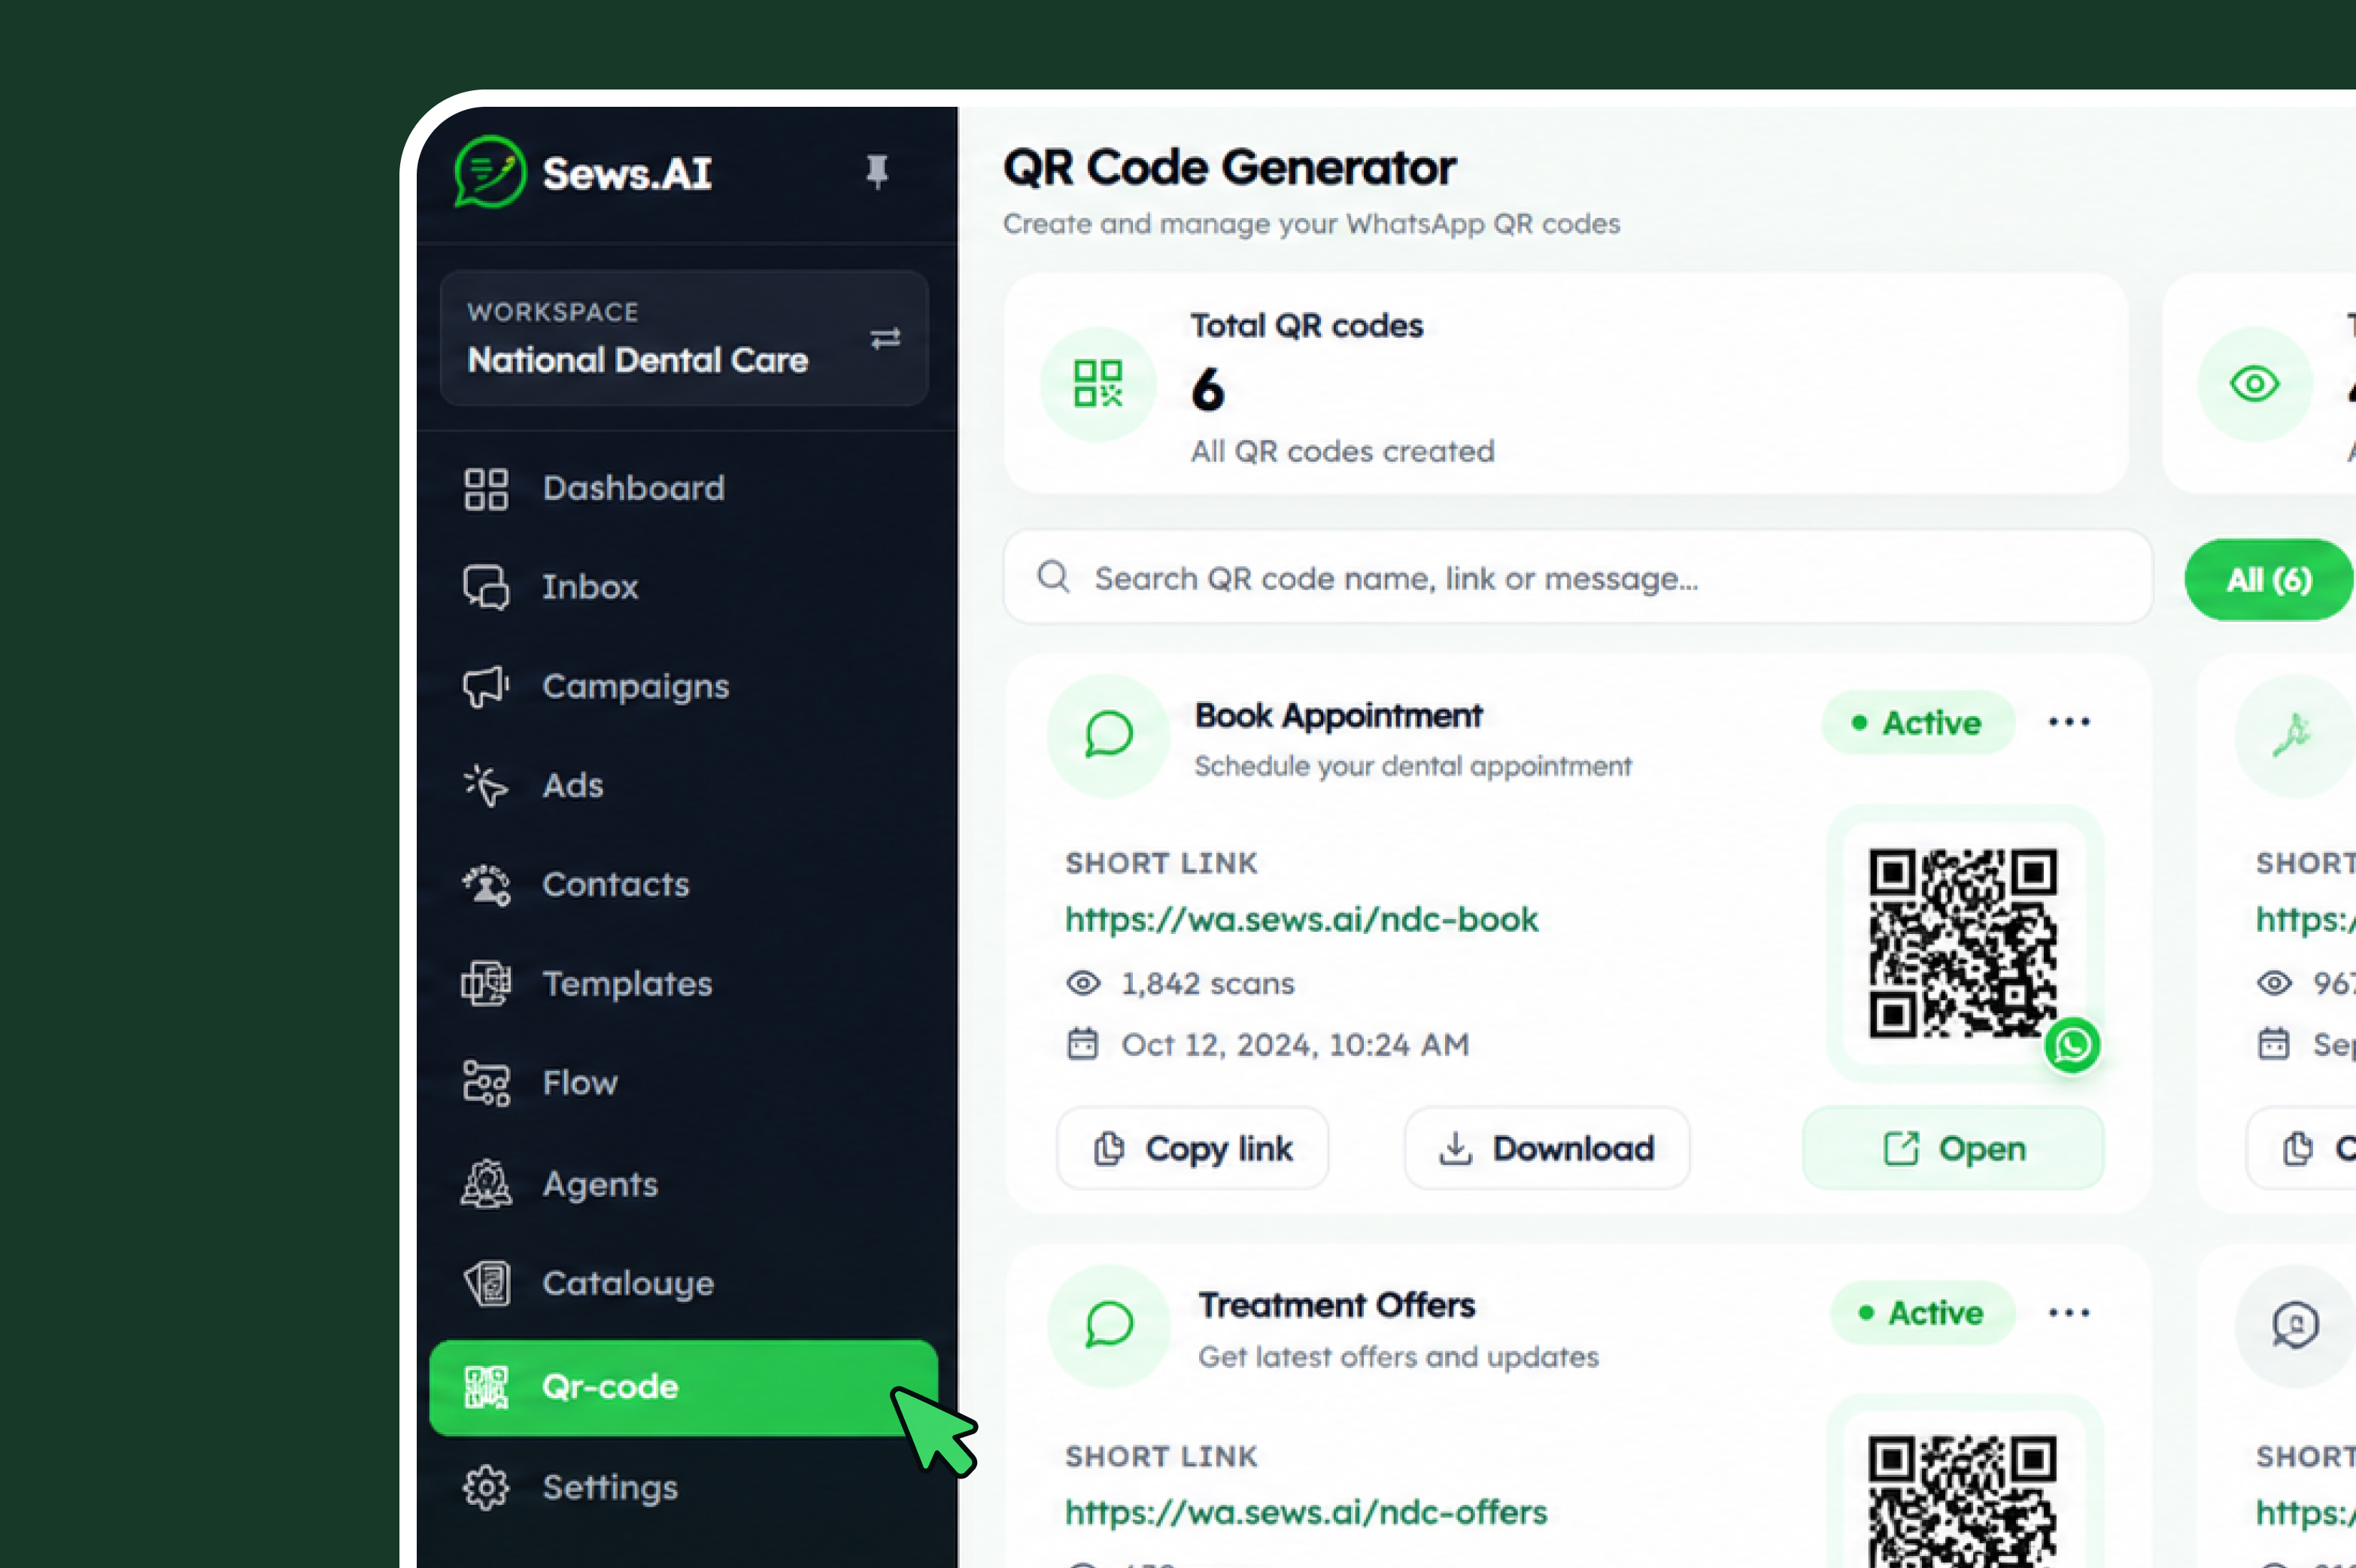Open Treatment Offers three-dot options menu
Image resolution: width=2356 pixels, height=1568 pixels.
(x=2068, y=1313)
